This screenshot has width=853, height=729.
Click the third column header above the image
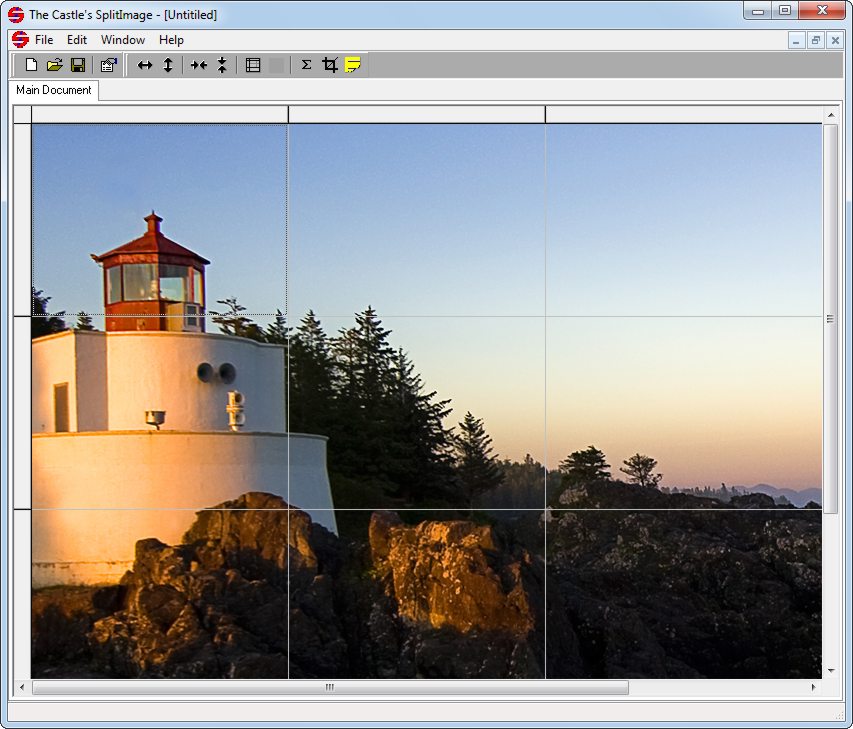coord(684,114)
